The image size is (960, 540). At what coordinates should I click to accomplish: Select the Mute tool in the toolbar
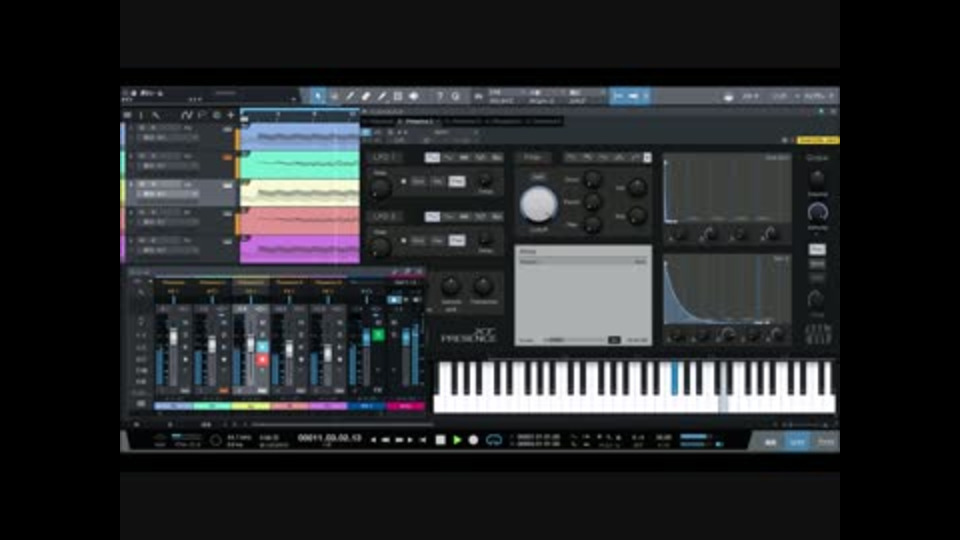click(x=398, y=96)
